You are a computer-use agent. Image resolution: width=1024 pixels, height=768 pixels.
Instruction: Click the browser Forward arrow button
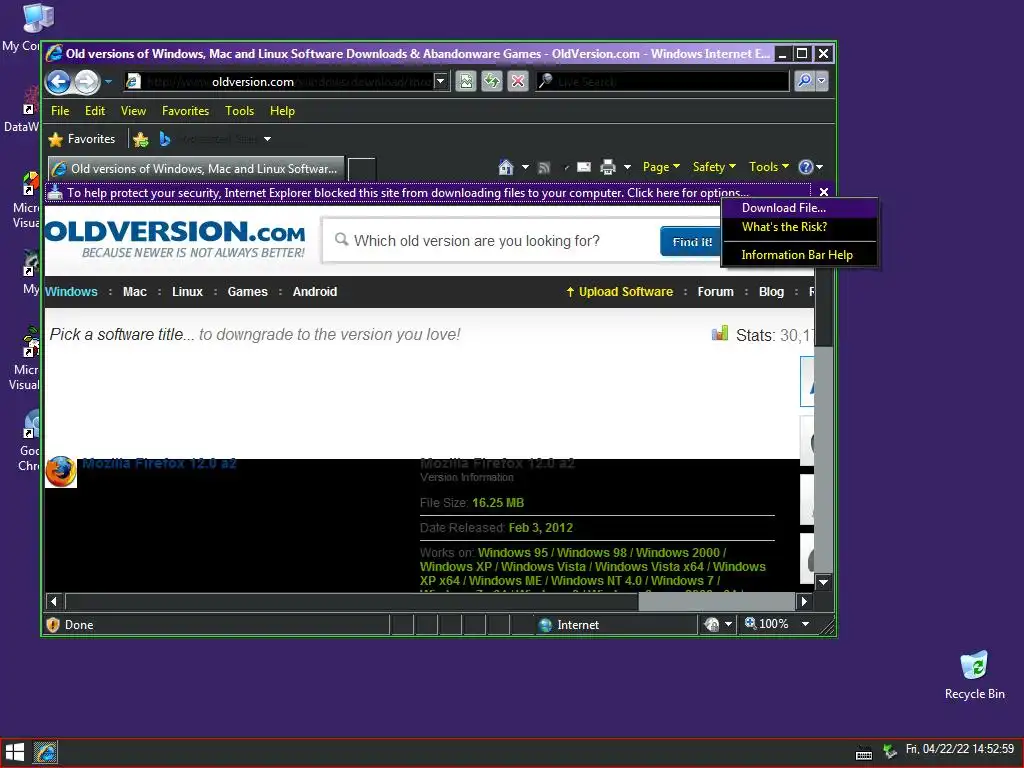click(86, 82)
